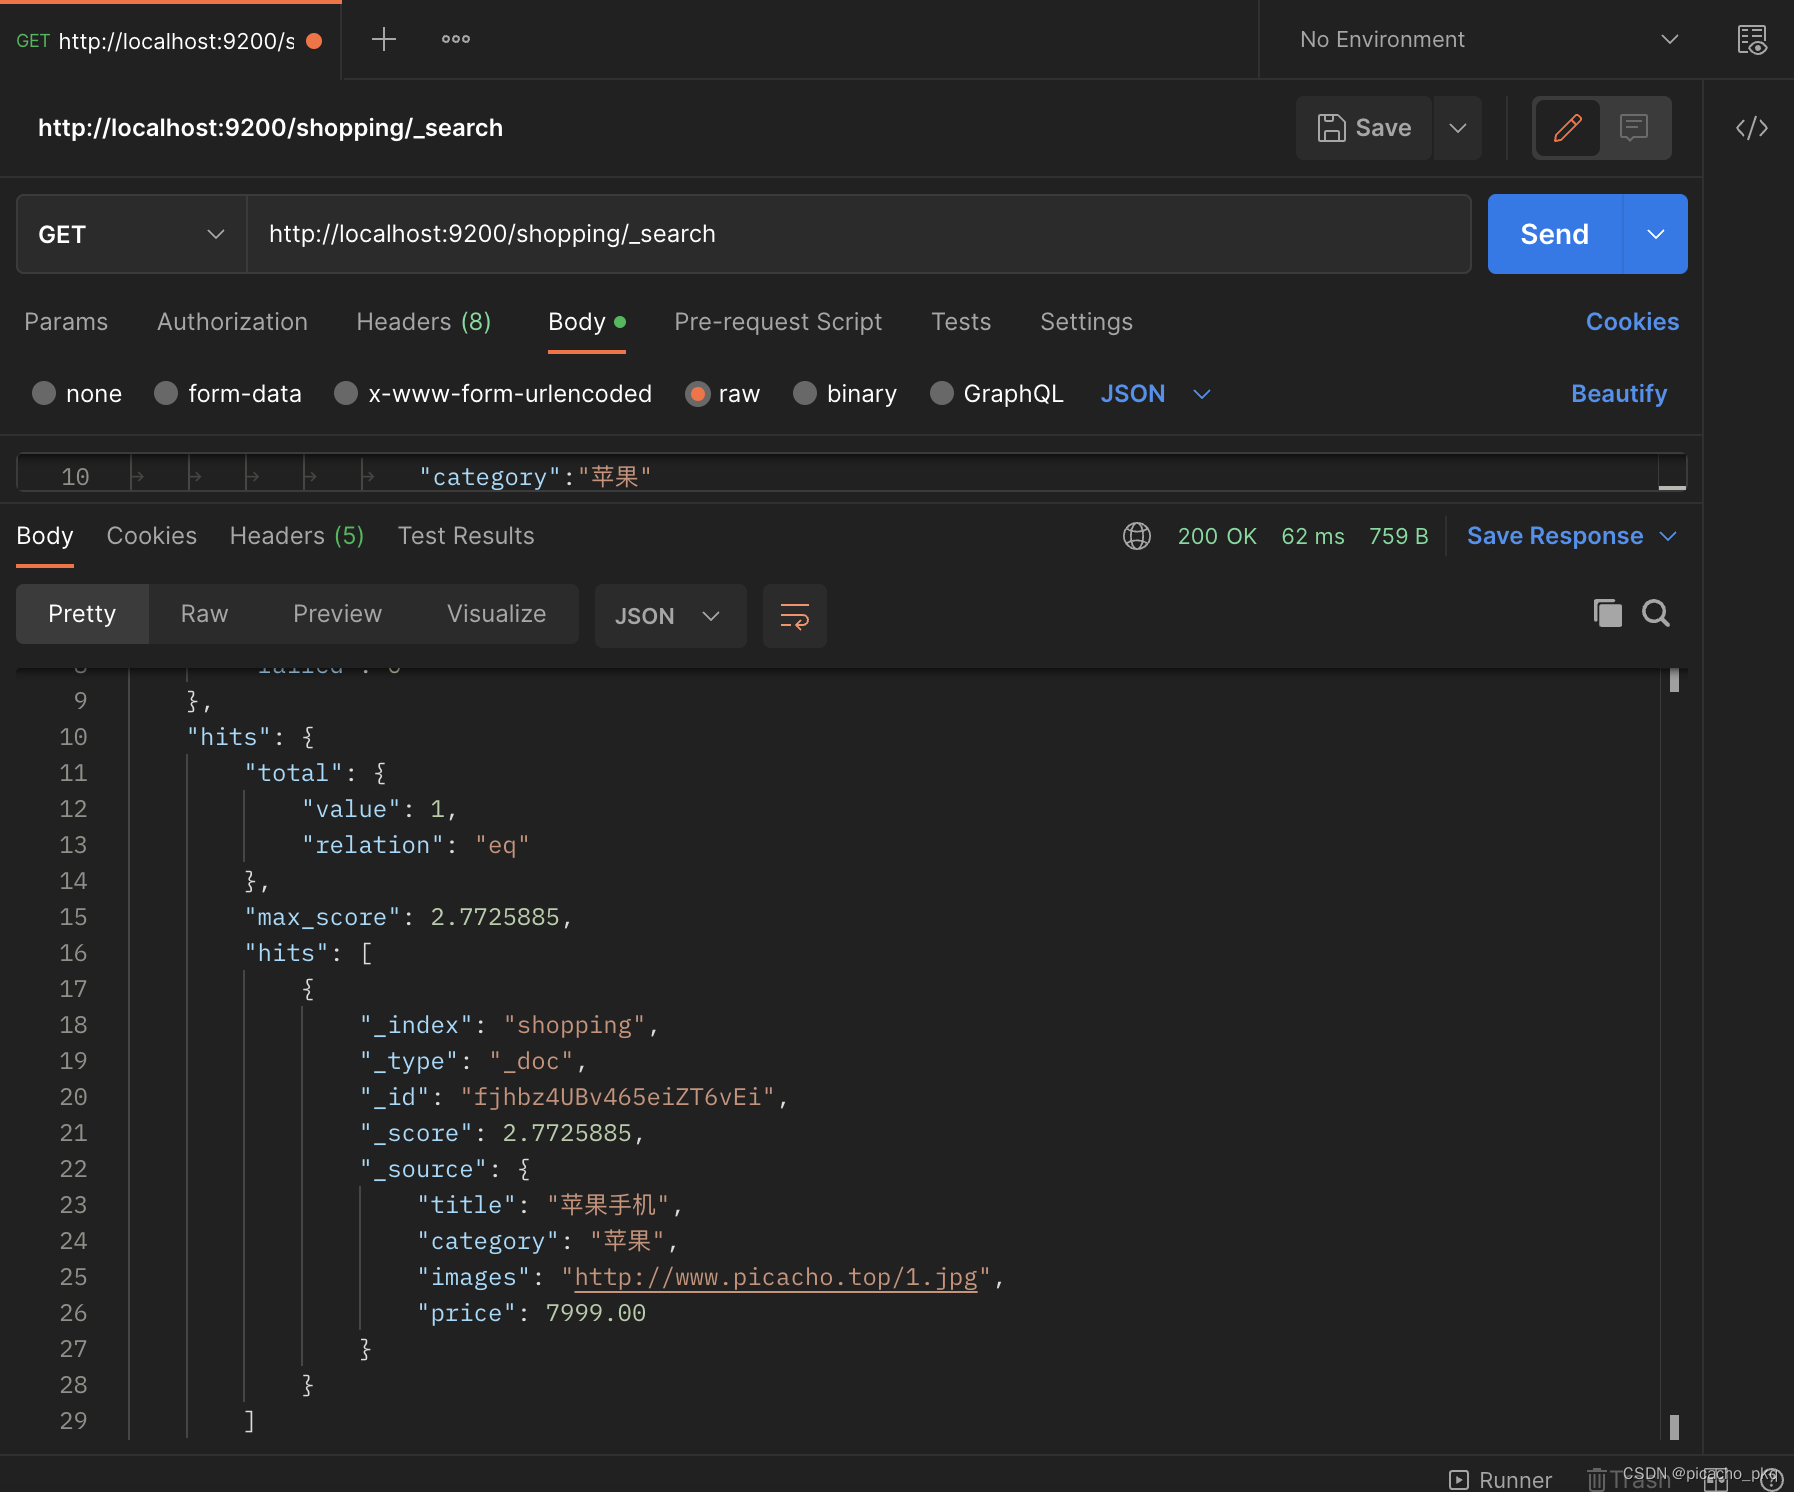Select the none body option
This screenshot has height=1492, width=1794.
(44, 394)
